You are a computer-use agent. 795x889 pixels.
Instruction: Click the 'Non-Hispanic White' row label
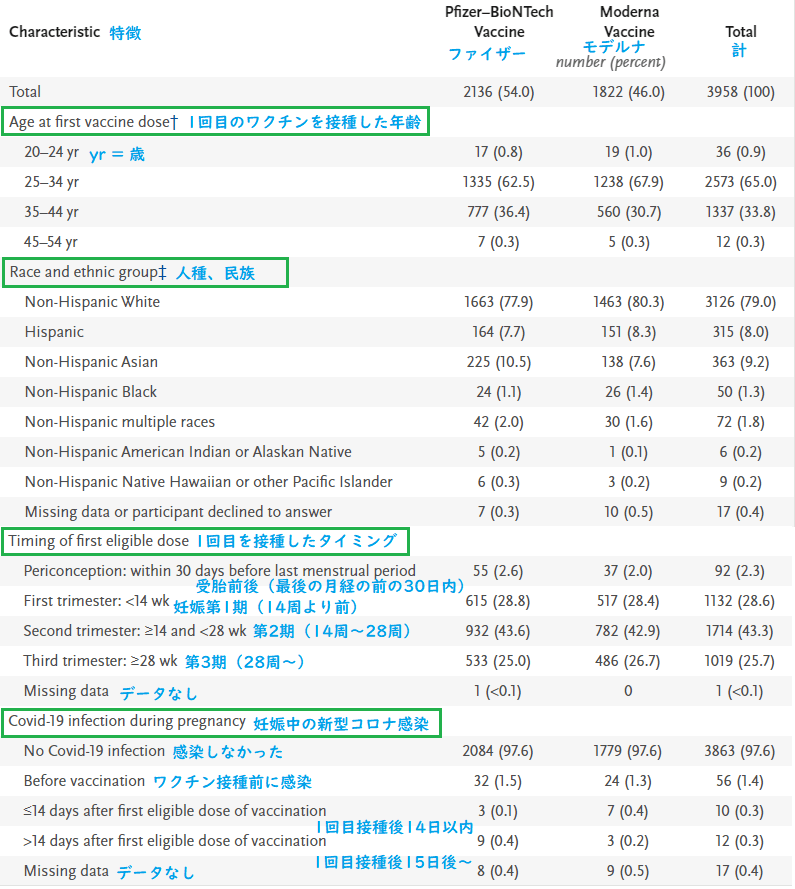point(92,302)
